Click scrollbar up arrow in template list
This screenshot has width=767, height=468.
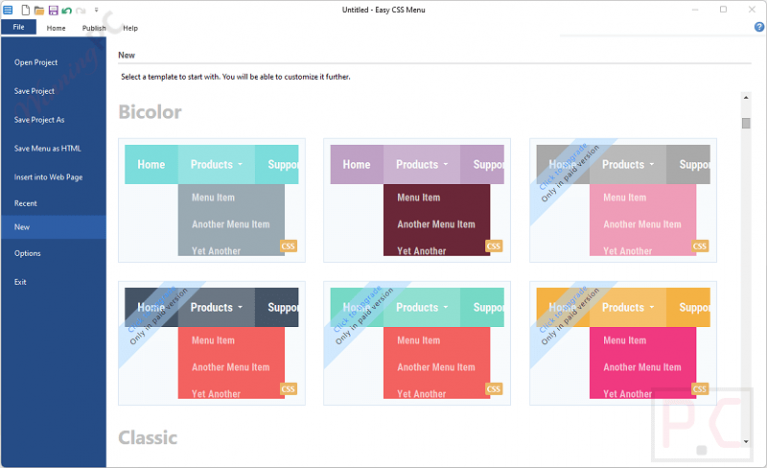tap(746, 98)
